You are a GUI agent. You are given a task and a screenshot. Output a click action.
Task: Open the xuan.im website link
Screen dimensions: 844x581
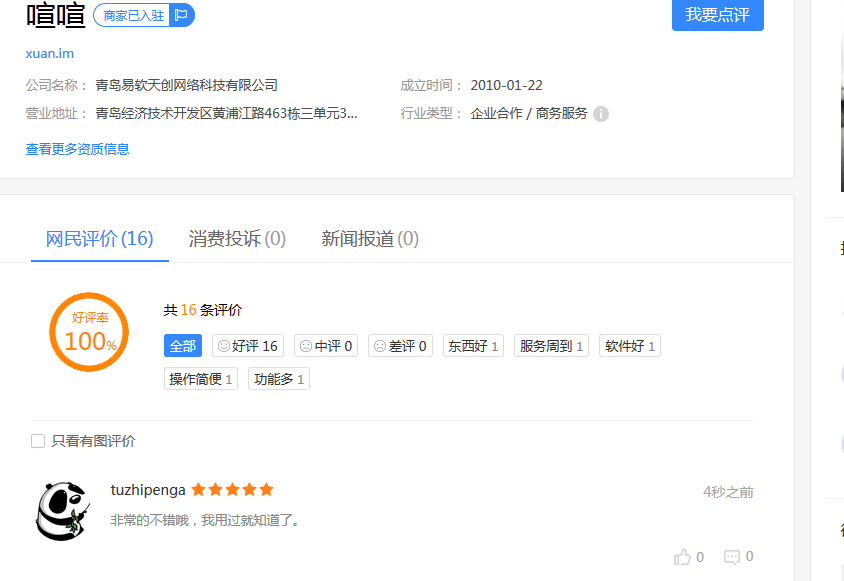pos(50,53)
